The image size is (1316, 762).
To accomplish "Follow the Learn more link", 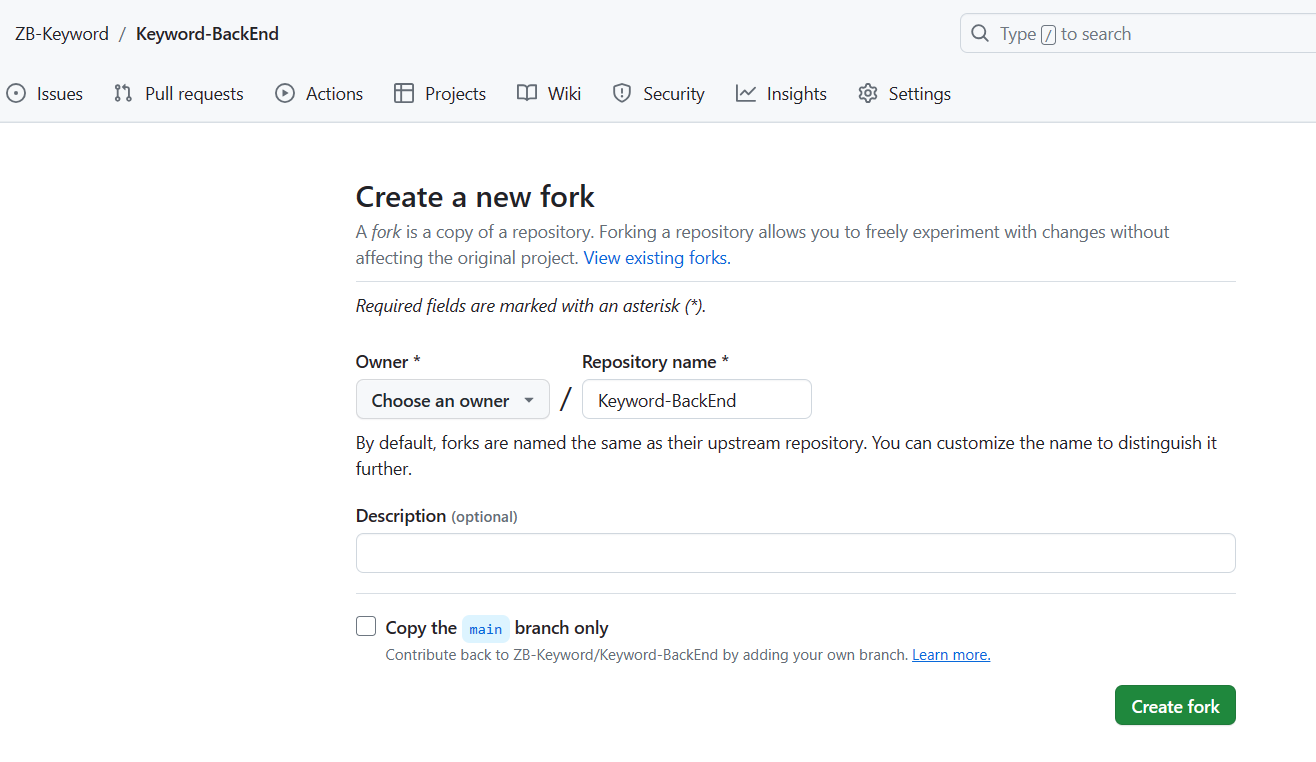I will tap(951, 655).
